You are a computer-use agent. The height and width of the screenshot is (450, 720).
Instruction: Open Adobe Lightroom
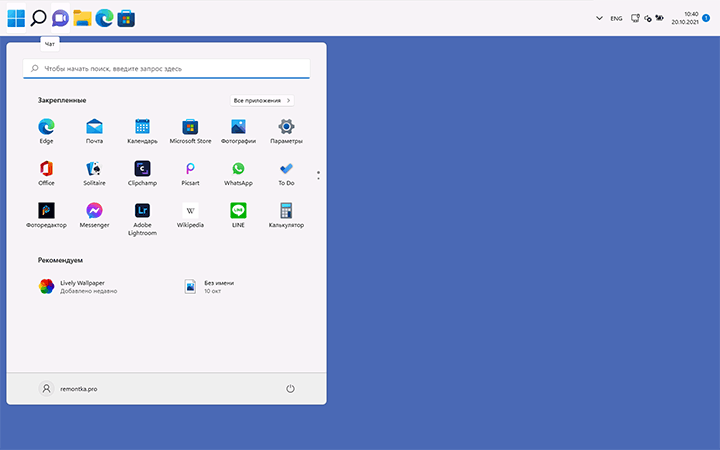142,219
